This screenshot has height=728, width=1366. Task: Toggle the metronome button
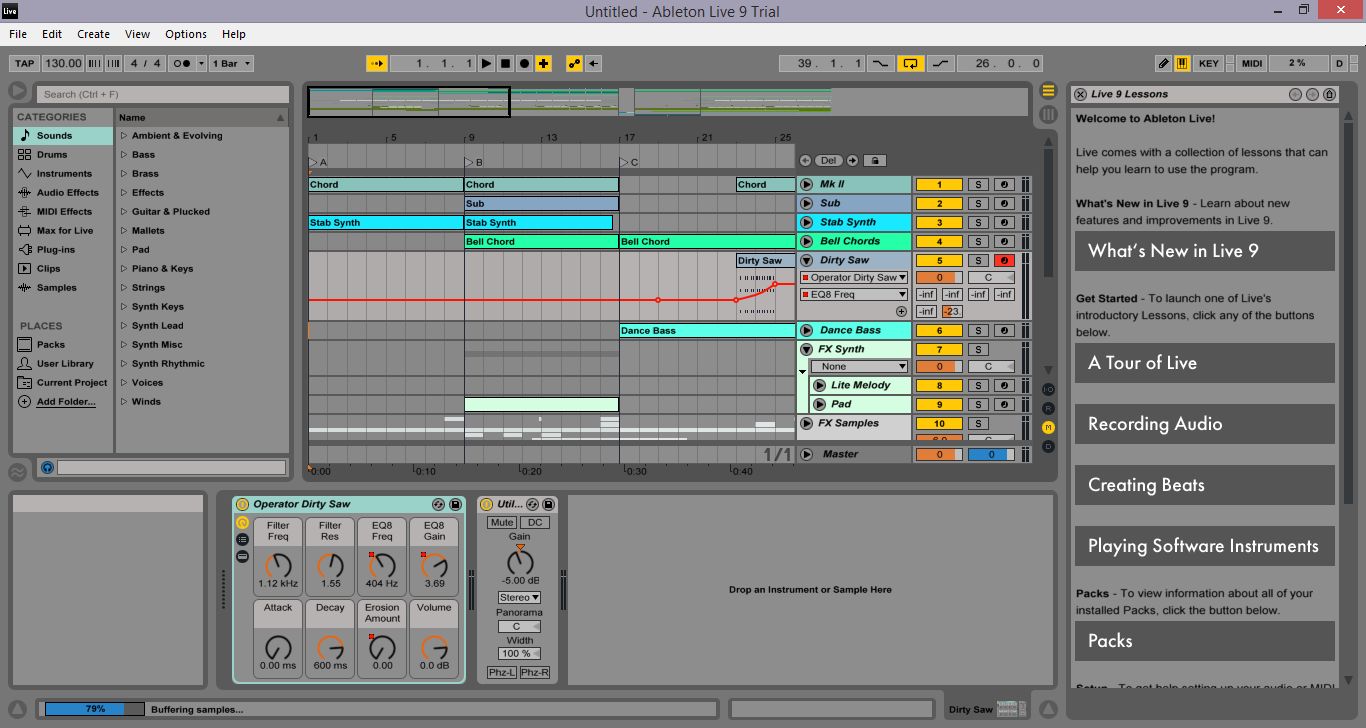(x=182, y=63)
